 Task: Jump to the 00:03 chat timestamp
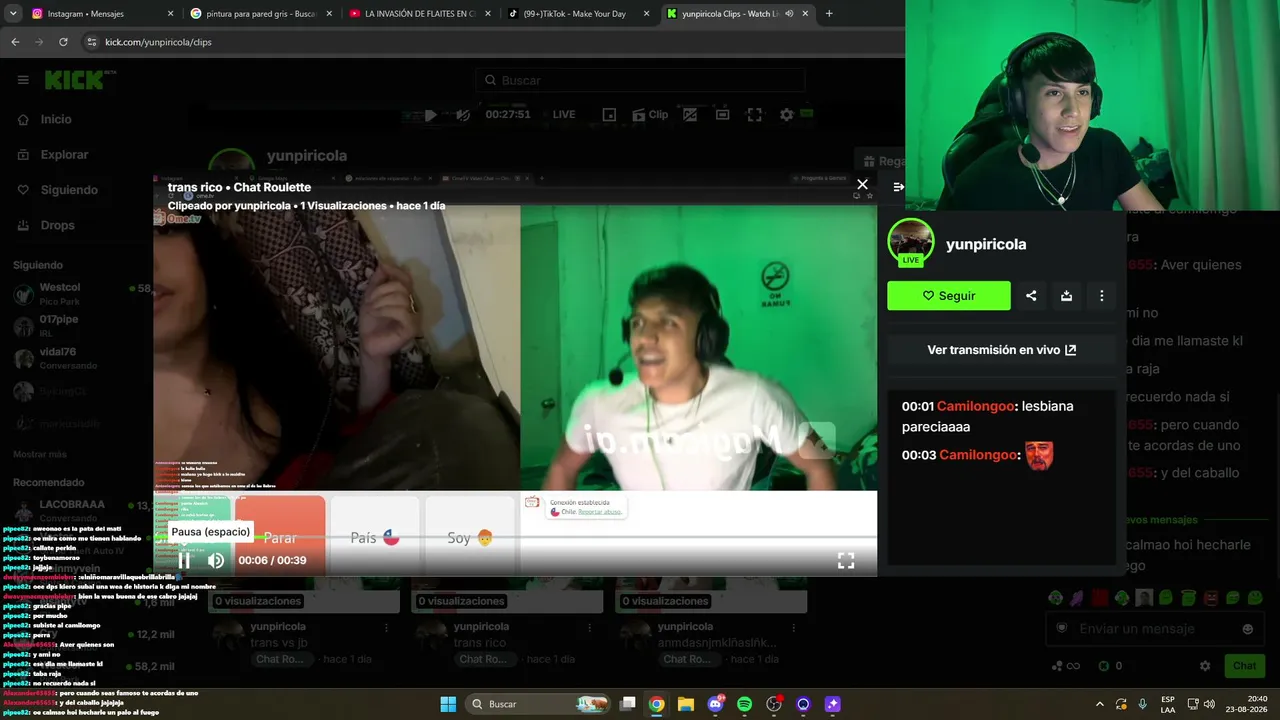(x=917, y=455)
